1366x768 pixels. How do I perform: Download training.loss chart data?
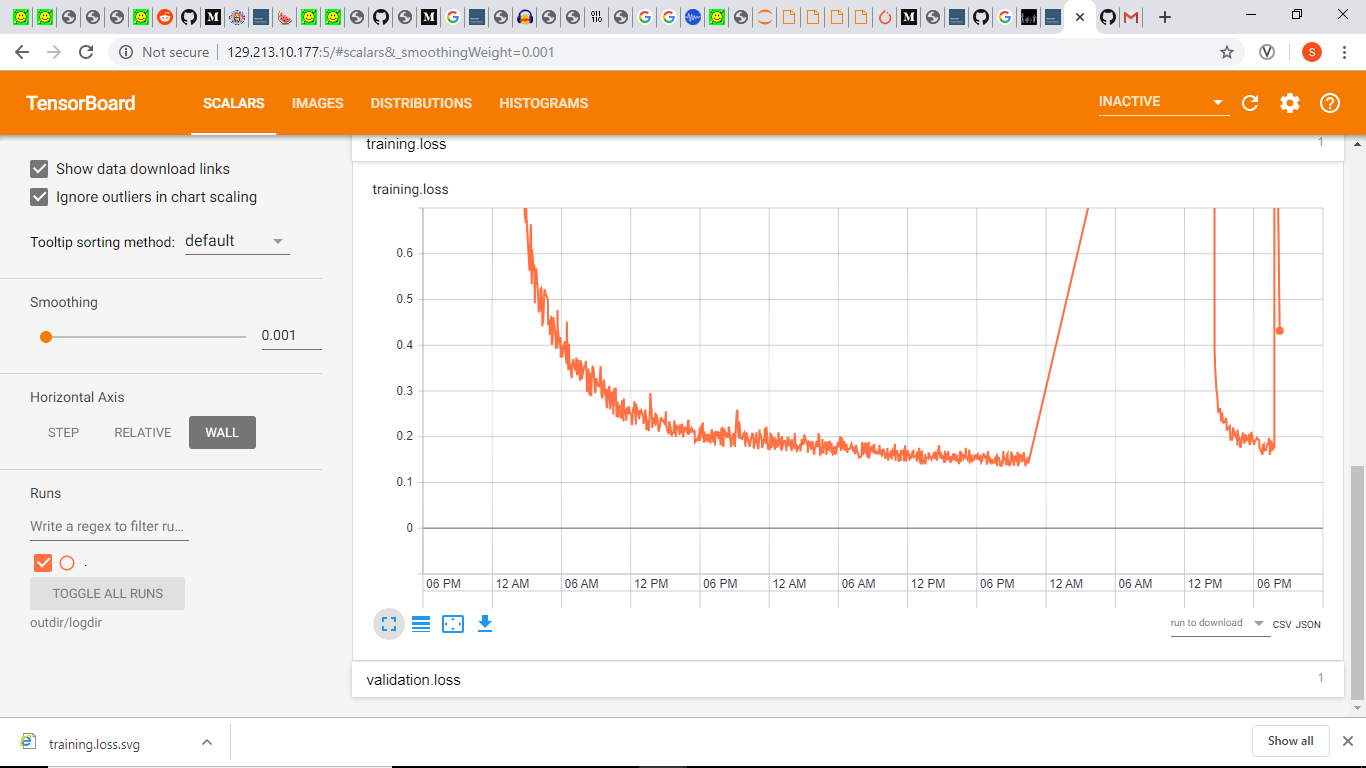[x=485, y=623]
